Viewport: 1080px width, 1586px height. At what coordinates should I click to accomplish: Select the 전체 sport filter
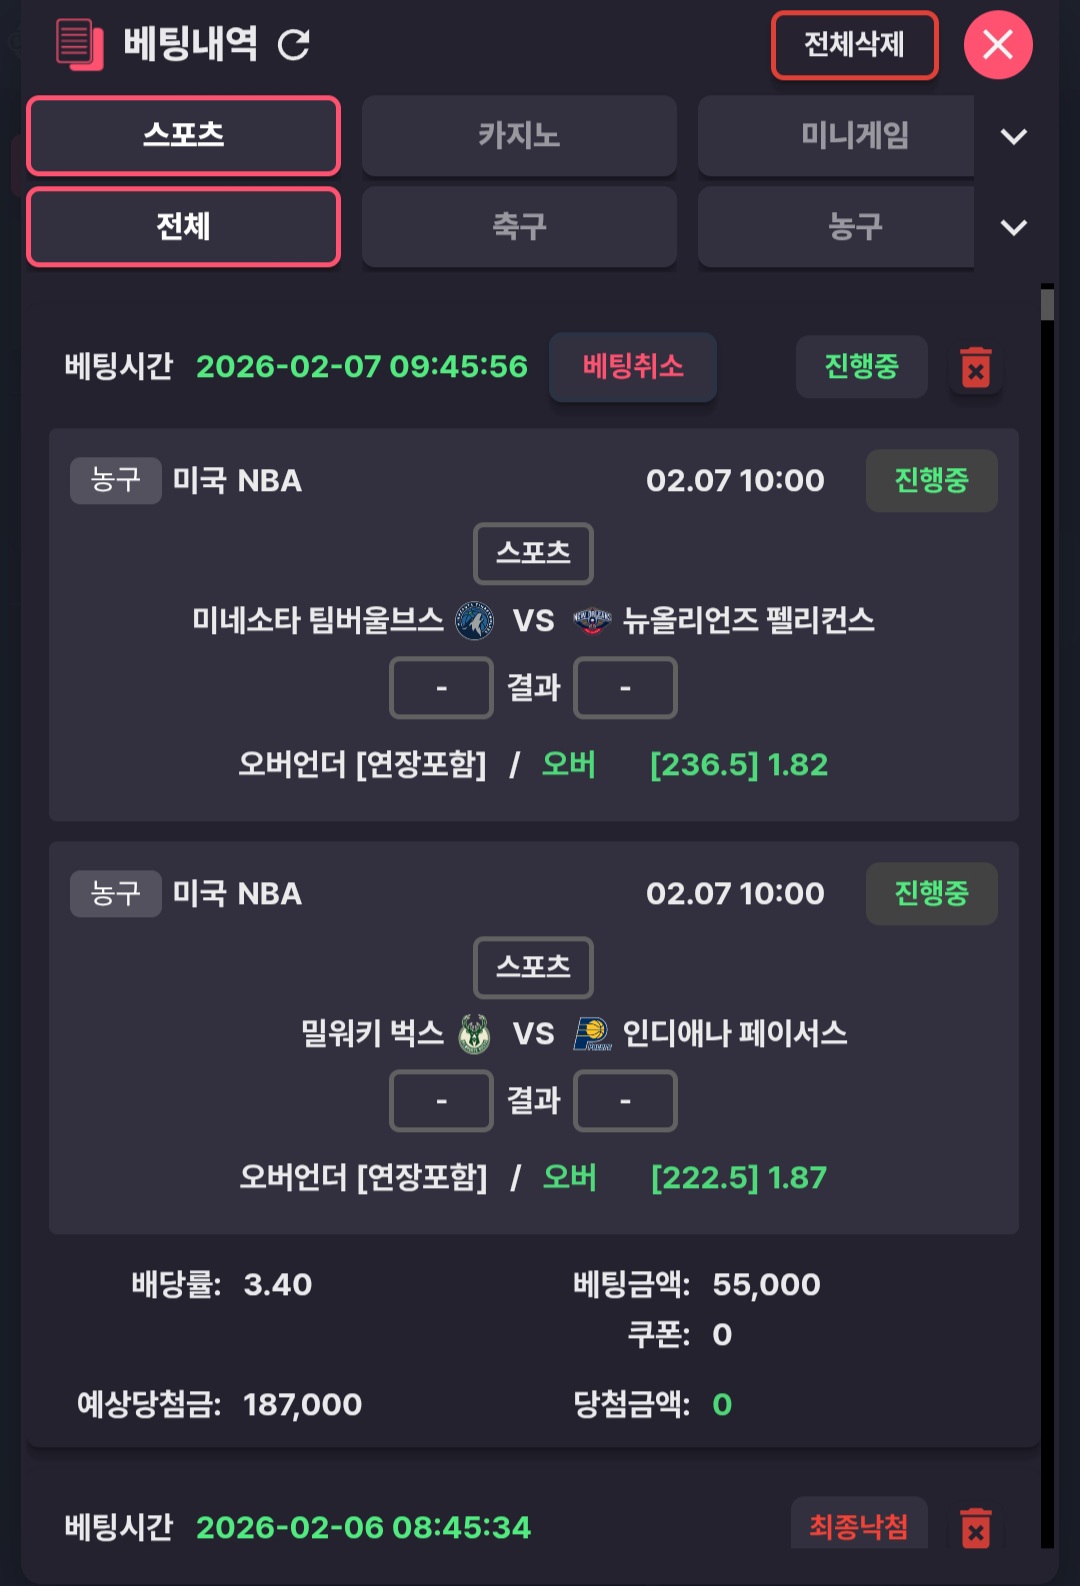[x=184, y=227]
